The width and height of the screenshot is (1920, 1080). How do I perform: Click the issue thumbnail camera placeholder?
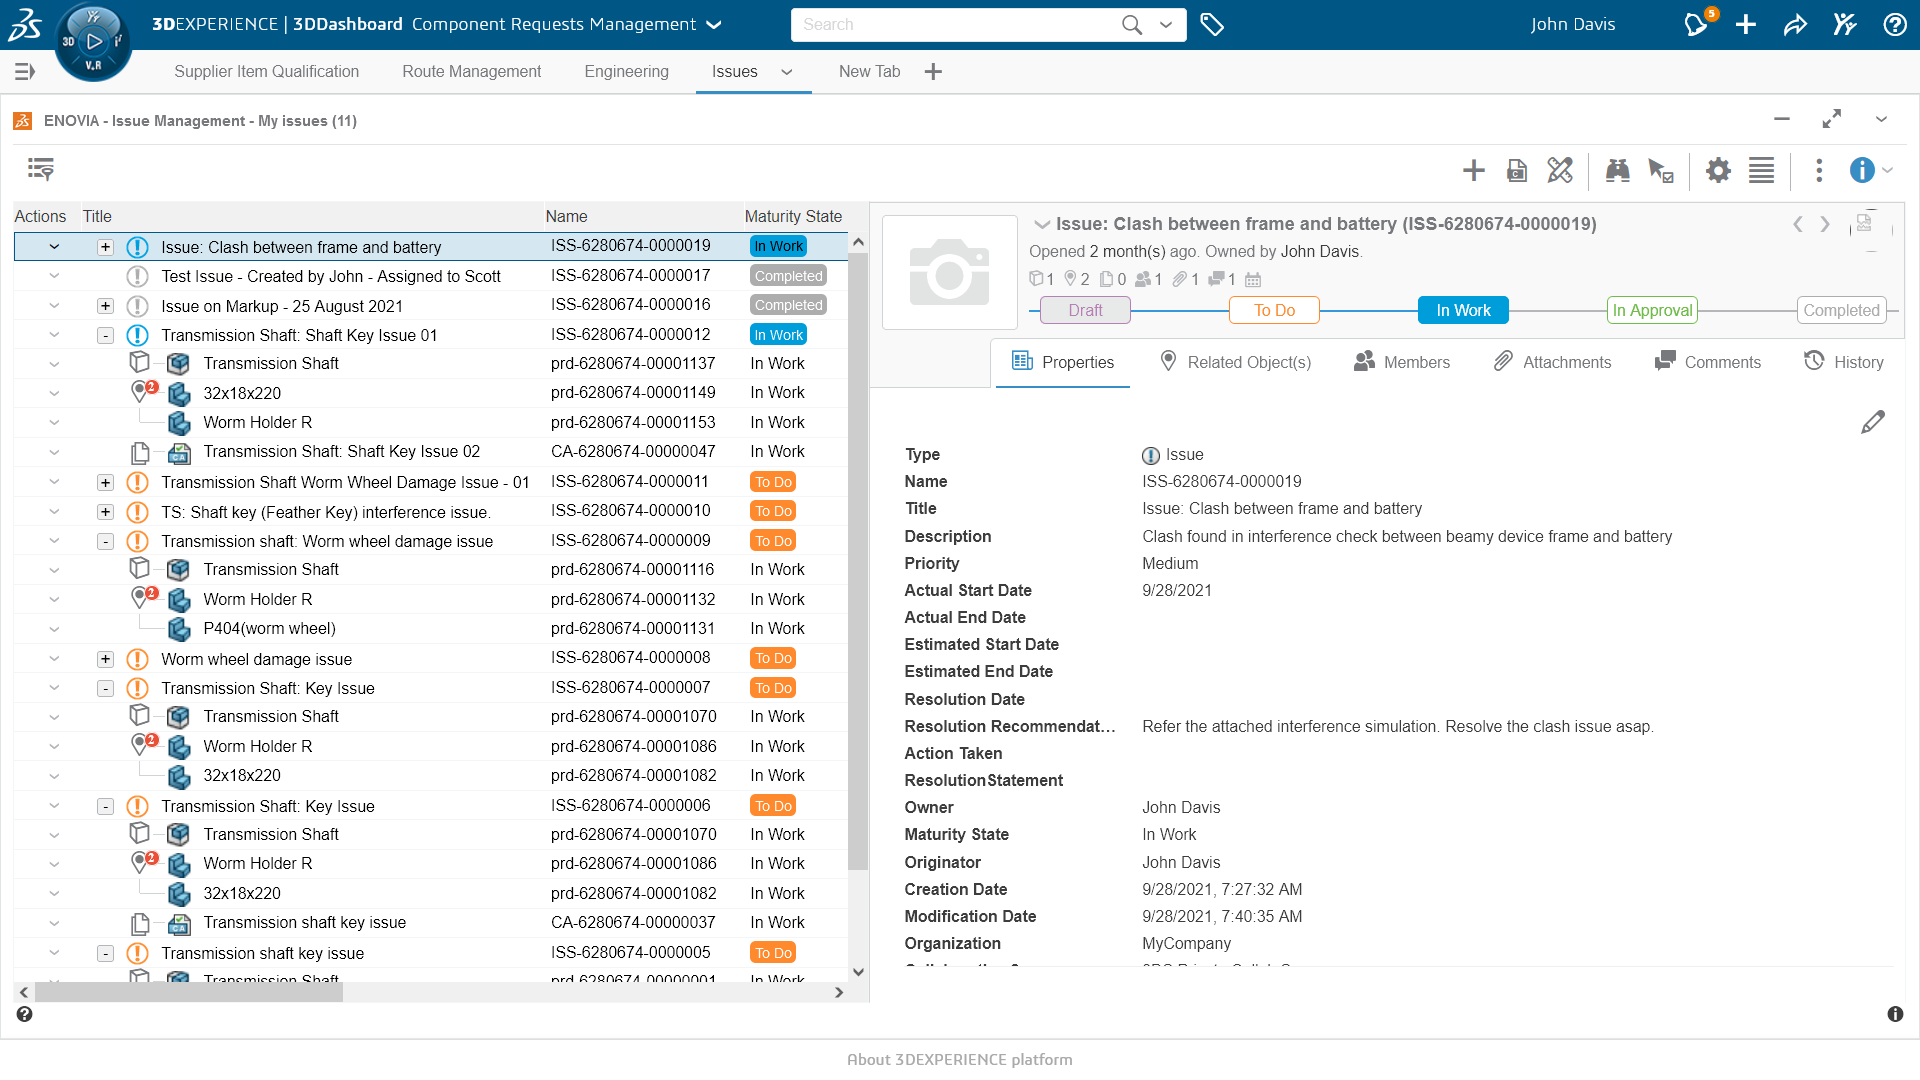pyautogui.click(x=949, y=272)
